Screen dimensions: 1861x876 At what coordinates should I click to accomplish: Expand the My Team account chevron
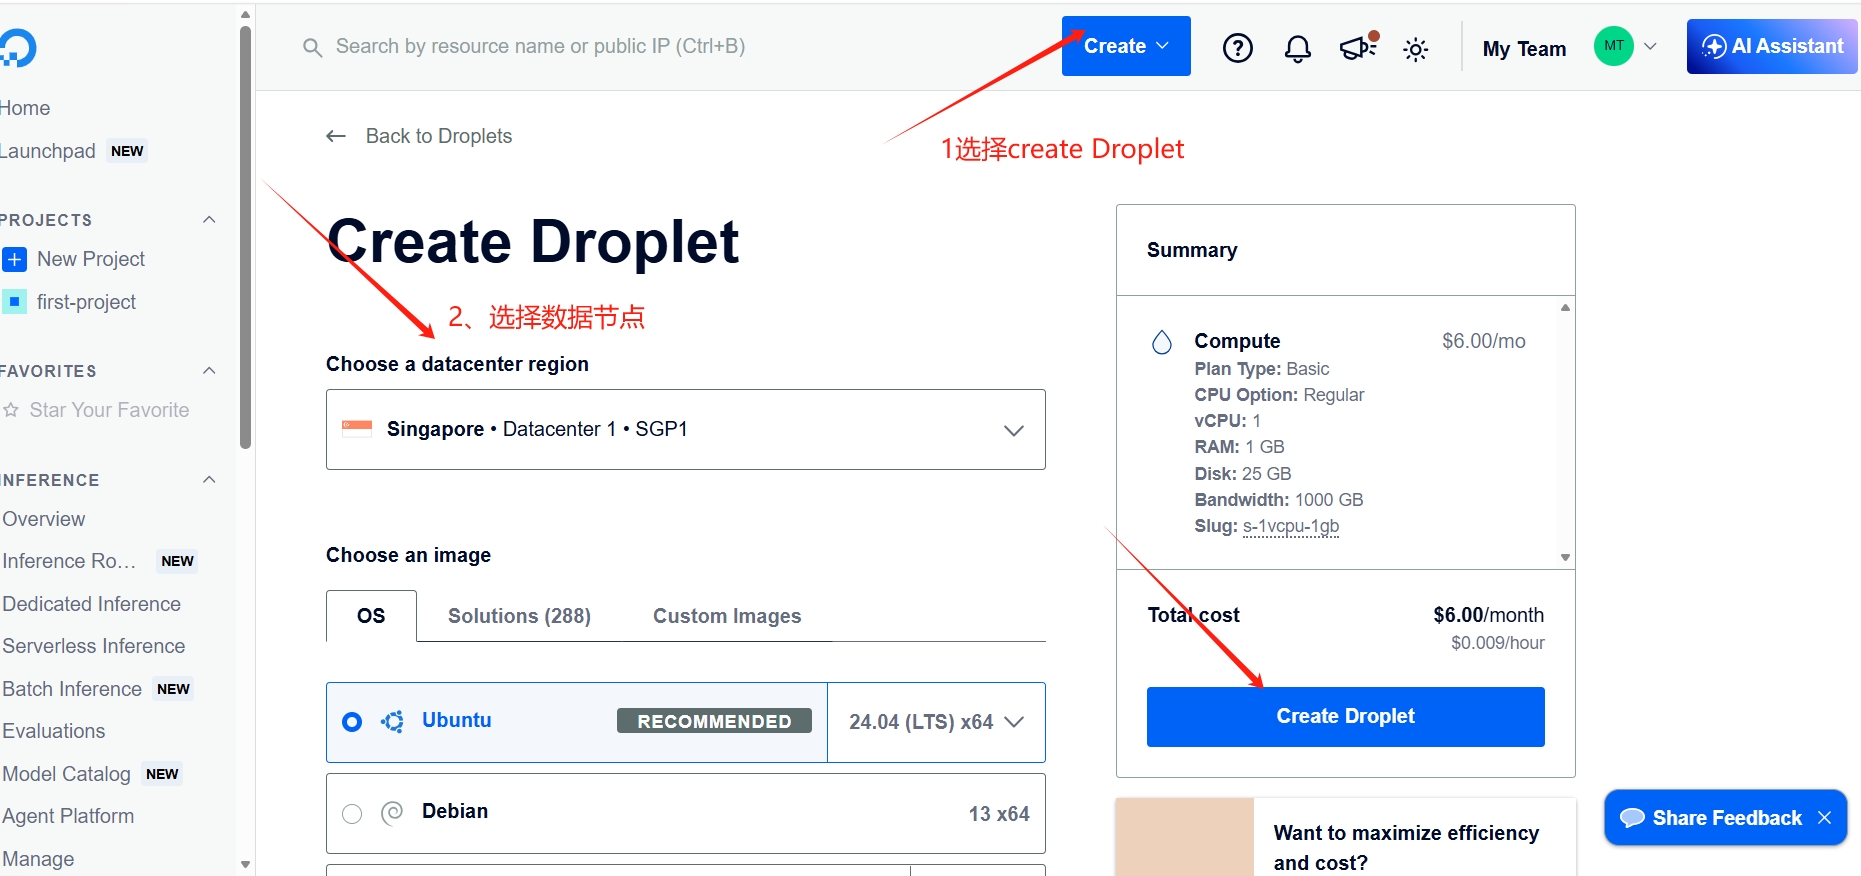pos(1650,46)
